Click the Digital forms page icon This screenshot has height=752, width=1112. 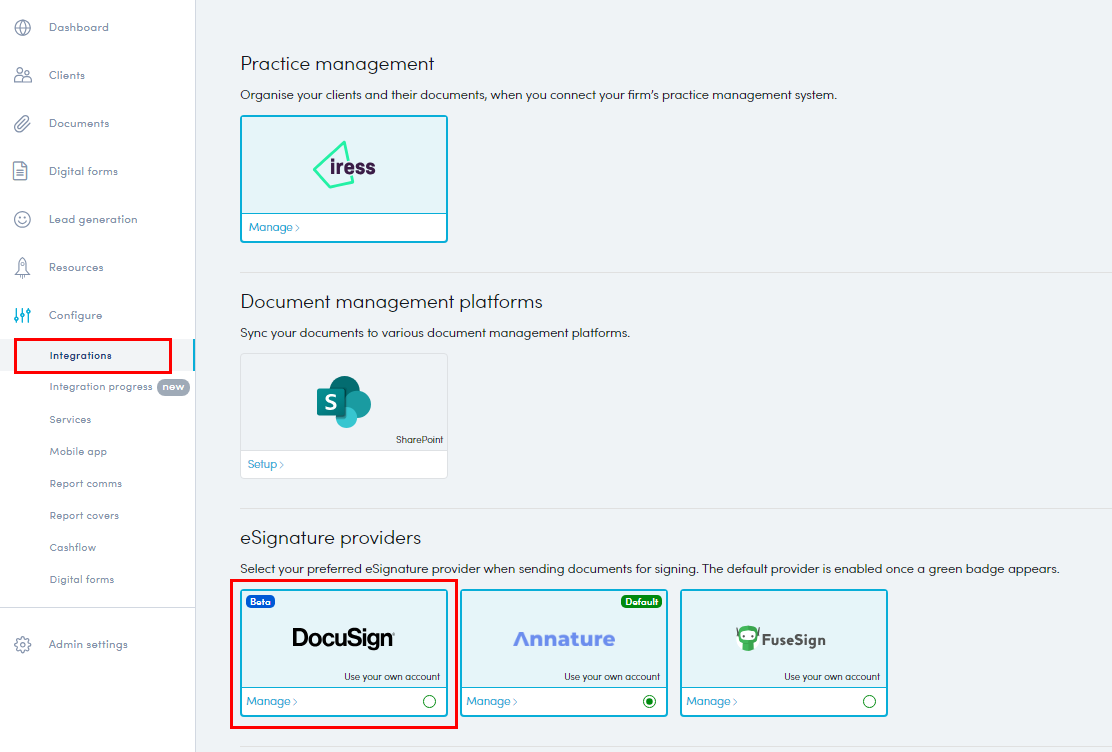(x=21, y=171)
